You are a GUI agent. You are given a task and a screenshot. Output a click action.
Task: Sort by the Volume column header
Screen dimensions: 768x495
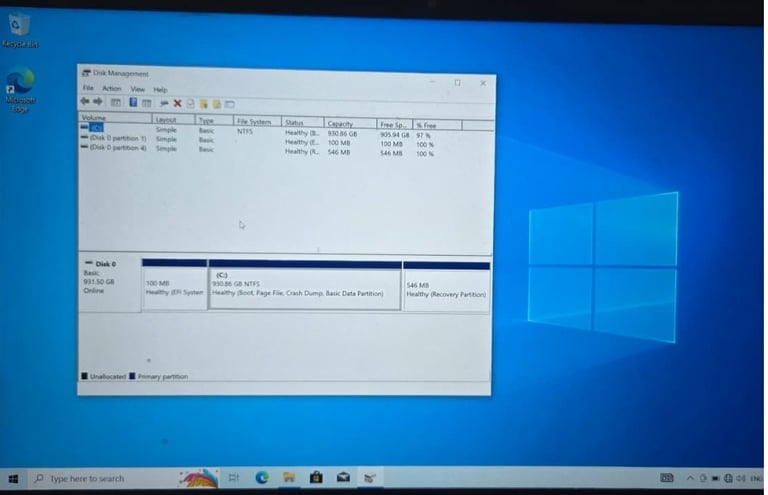point(116,118)
